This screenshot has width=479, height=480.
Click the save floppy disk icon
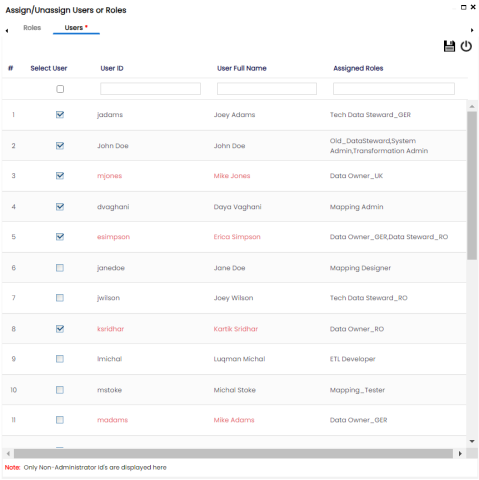point(449,46)
